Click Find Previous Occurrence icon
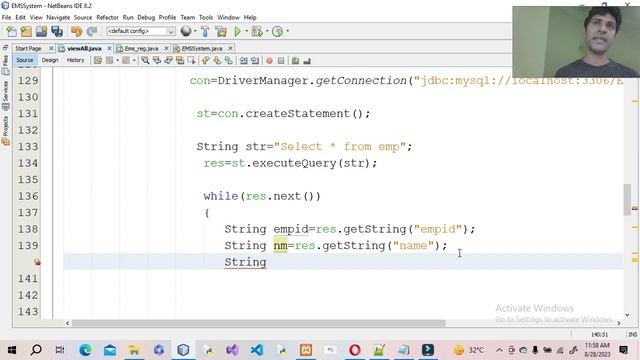 click(x=157, y=61)
